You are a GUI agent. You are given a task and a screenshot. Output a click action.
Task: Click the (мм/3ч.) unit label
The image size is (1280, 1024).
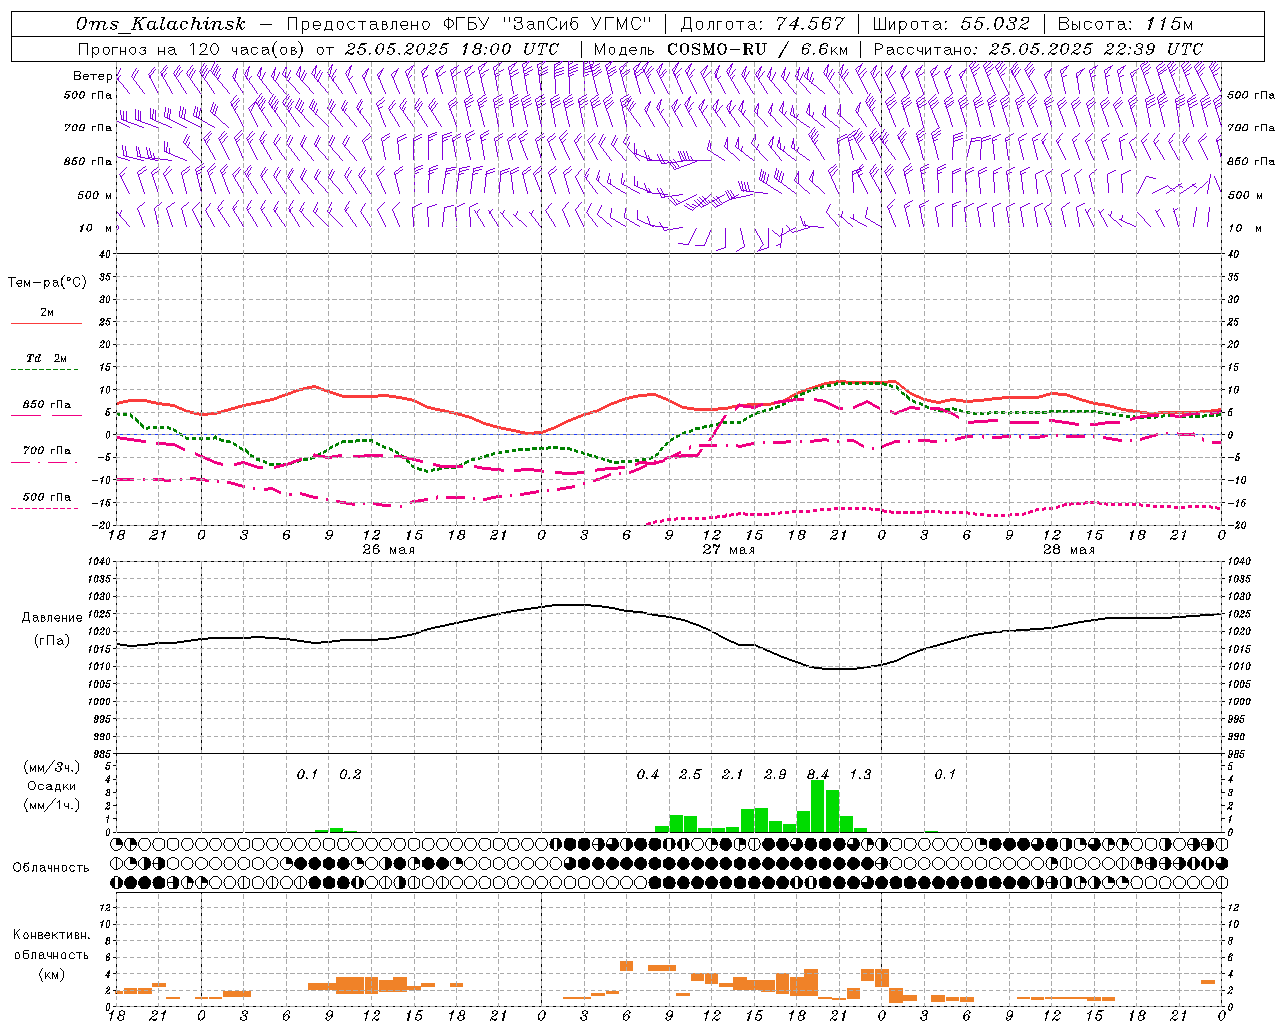point(52,767)
